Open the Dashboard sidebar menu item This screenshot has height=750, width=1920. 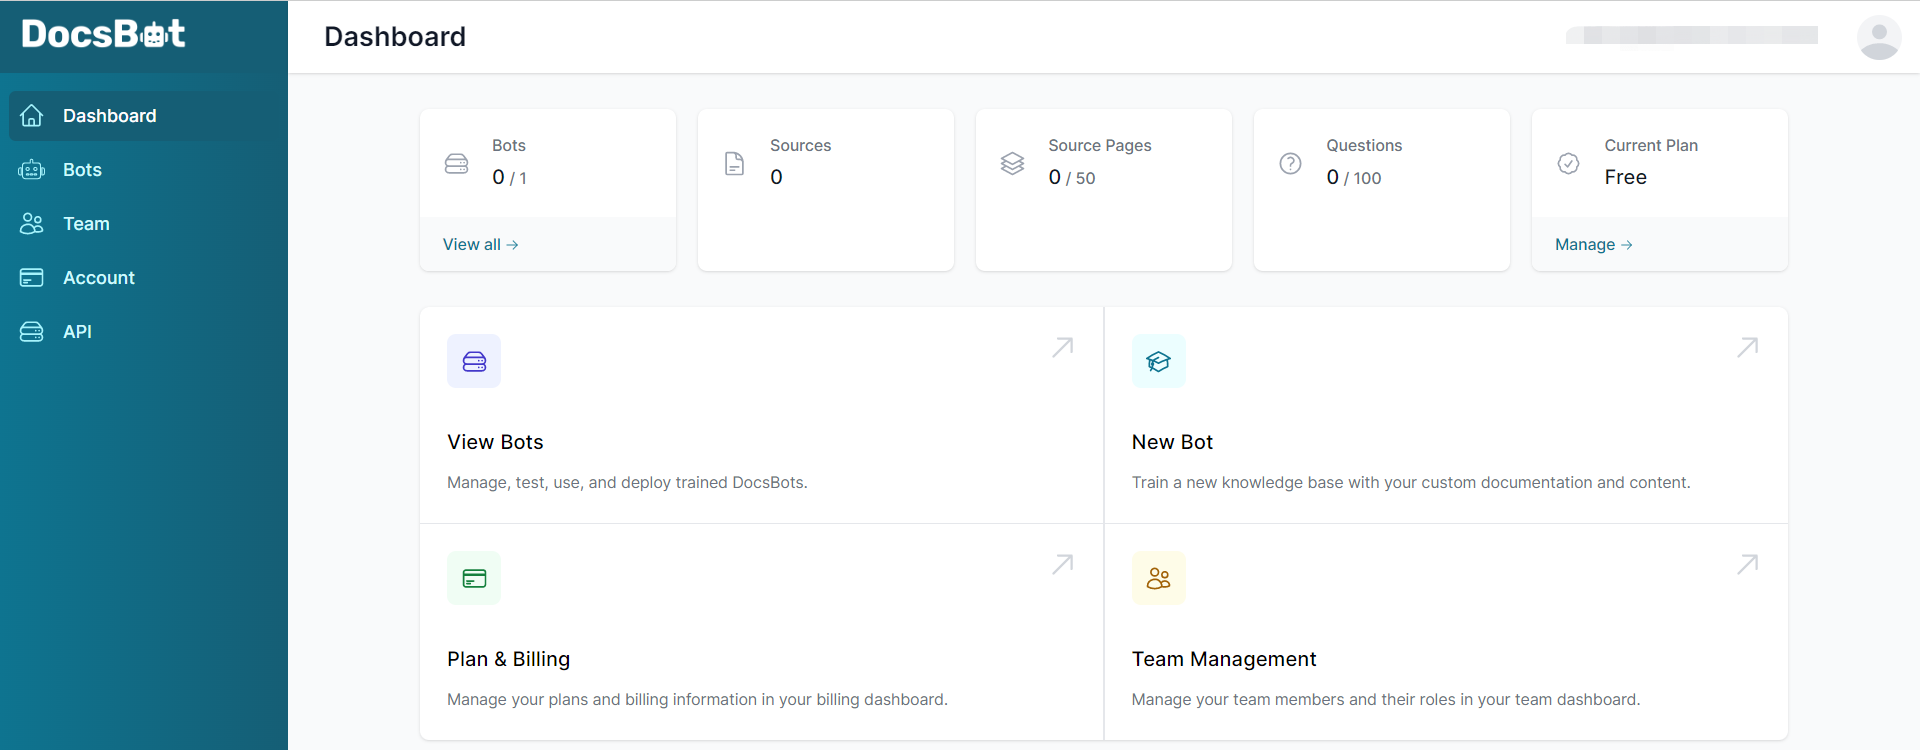pos(144,116)
